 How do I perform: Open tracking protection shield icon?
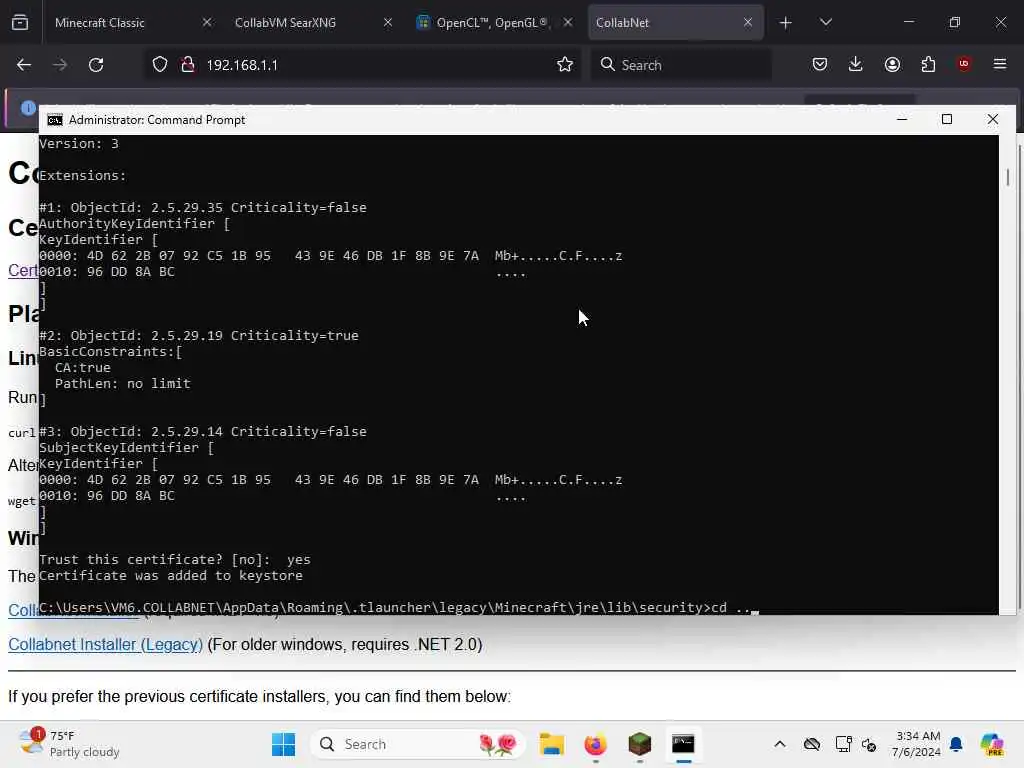click(160, 65)
